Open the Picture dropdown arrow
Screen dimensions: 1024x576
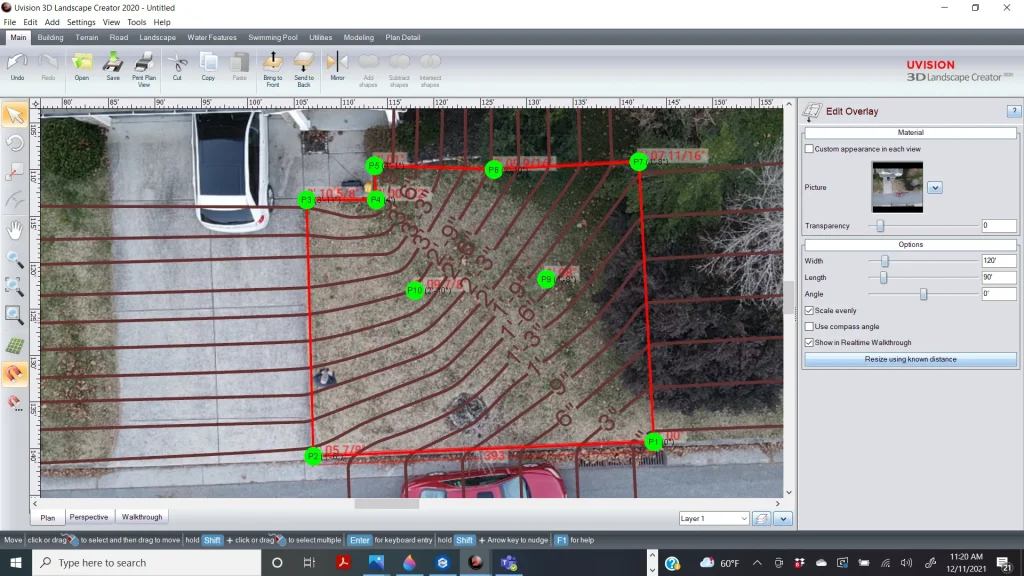click(x=935, y=187)
